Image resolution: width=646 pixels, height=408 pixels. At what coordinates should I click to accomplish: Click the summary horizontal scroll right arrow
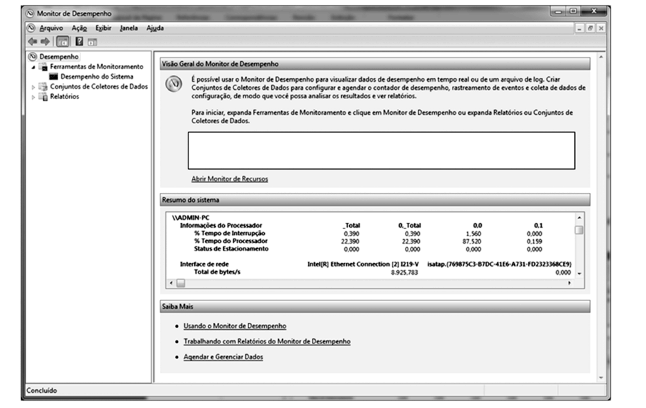570,283
